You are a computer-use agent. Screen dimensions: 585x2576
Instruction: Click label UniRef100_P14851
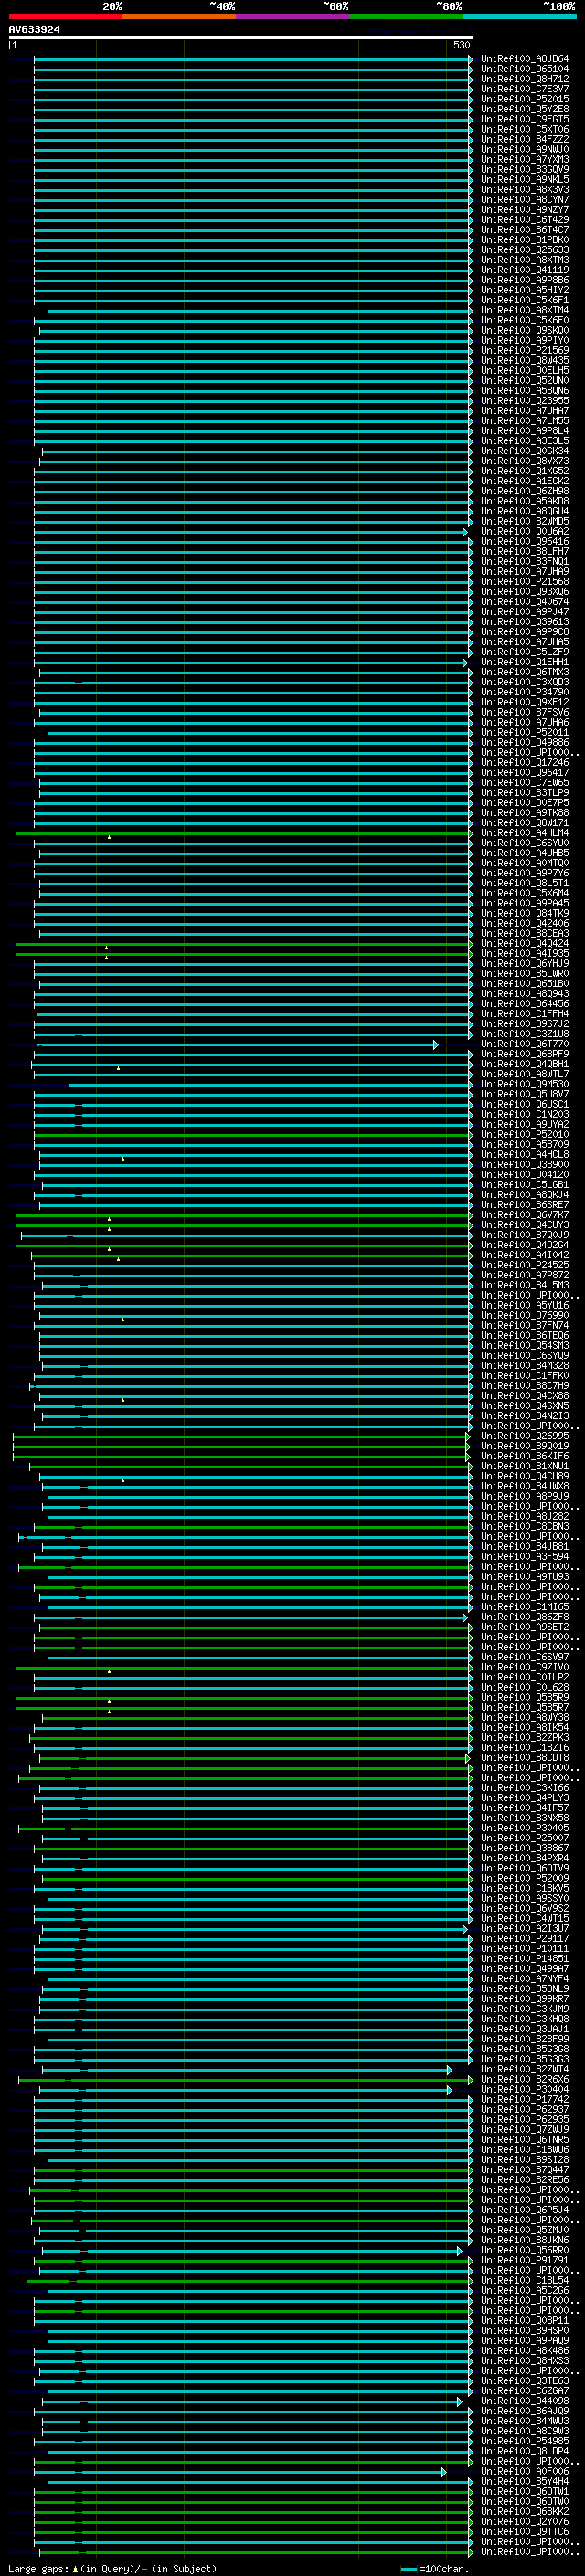pos(525,1958)
